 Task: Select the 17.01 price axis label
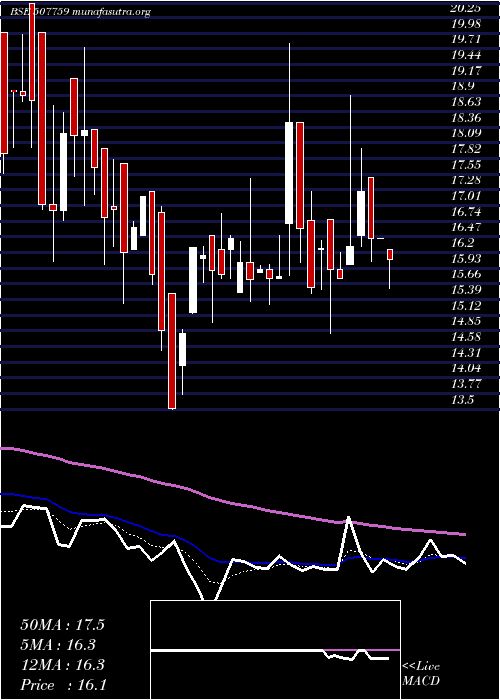(x=465, y=196)
